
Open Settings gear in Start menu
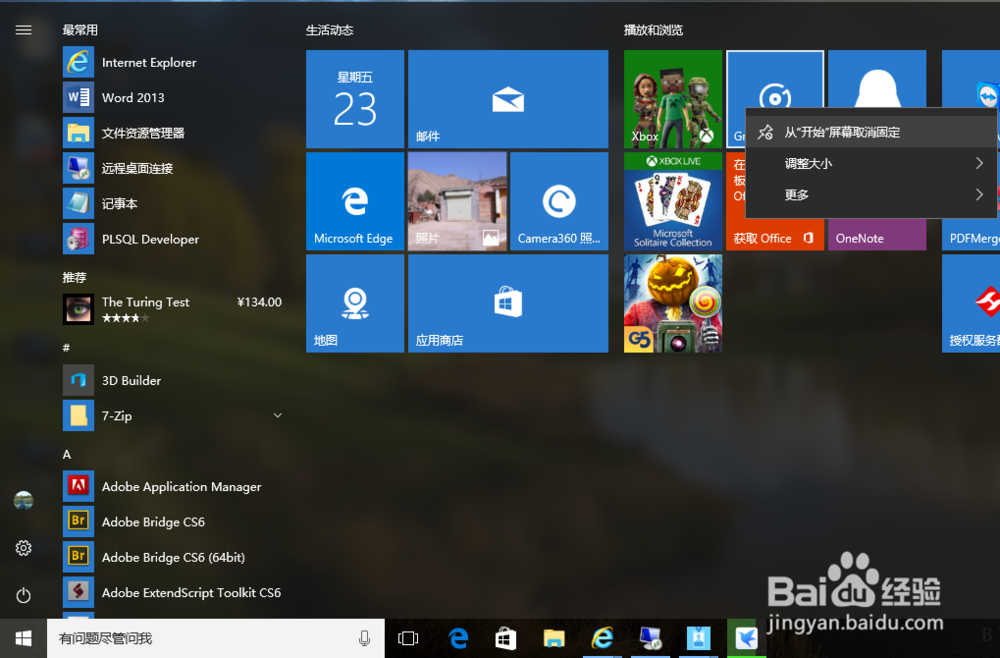coord(24,548)
